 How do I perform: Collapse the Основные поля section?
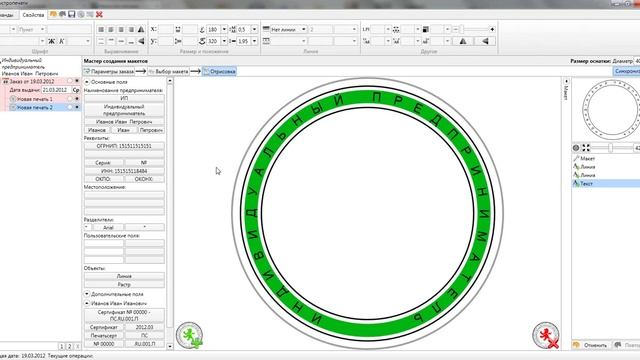[87, 82]
